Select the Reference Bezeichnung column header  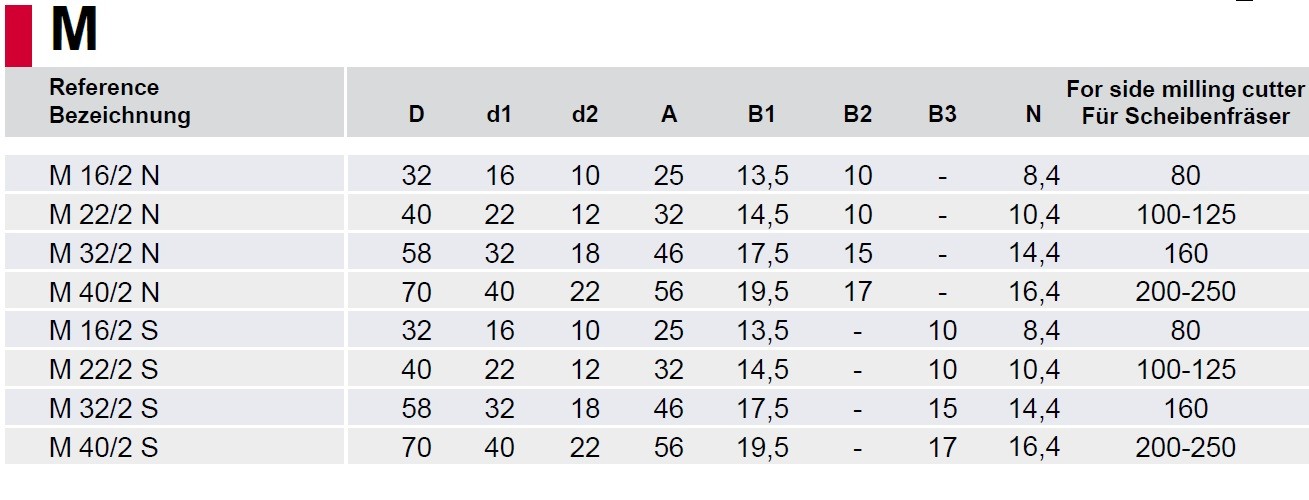click(x=120, y=101)
